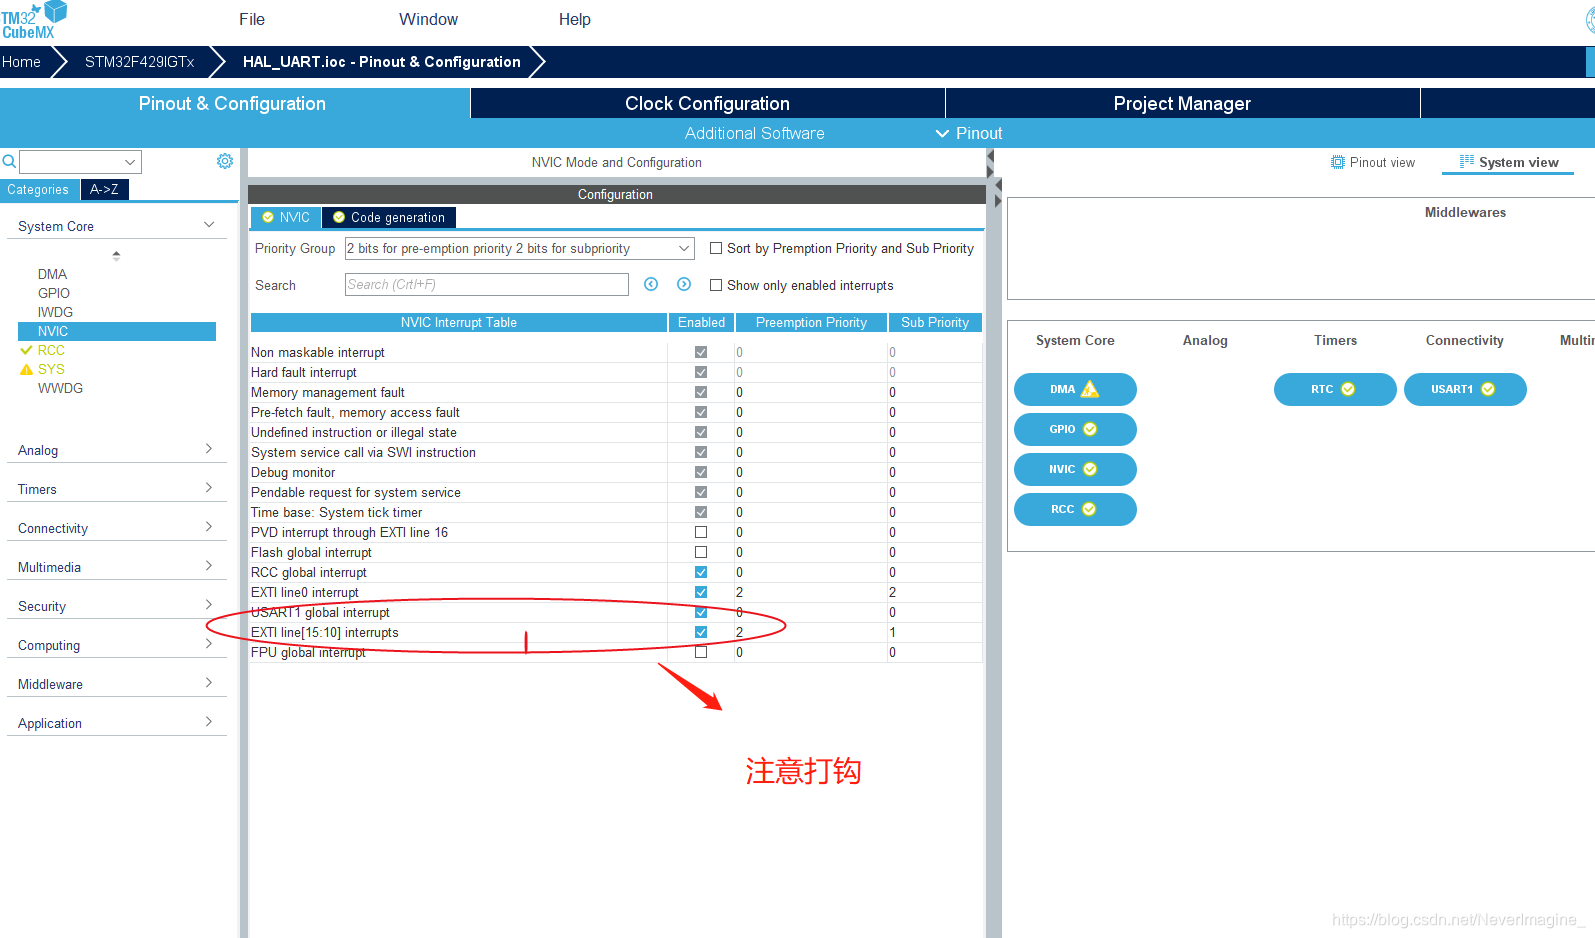This screenshot has width=1595, height=938.
Task: Expand the Security category
Action: tap(209, 605)
